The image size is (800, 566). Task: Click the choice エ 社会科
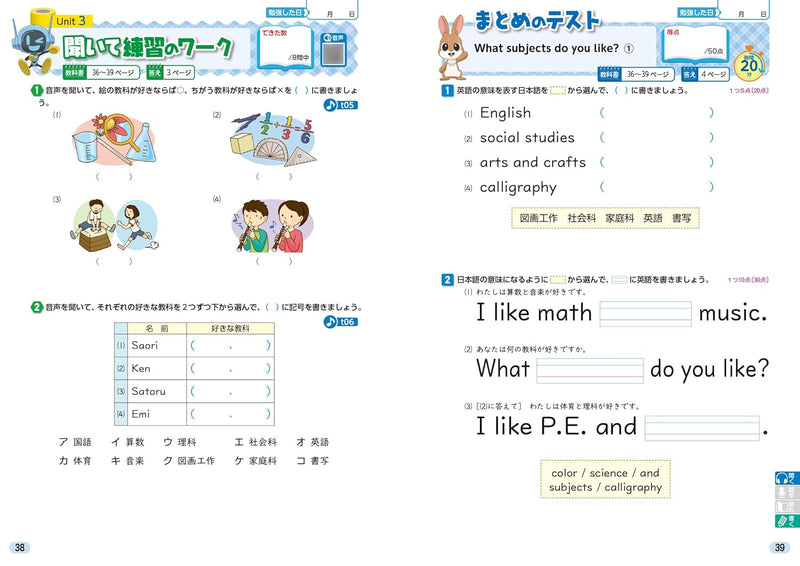click(256, 442)
